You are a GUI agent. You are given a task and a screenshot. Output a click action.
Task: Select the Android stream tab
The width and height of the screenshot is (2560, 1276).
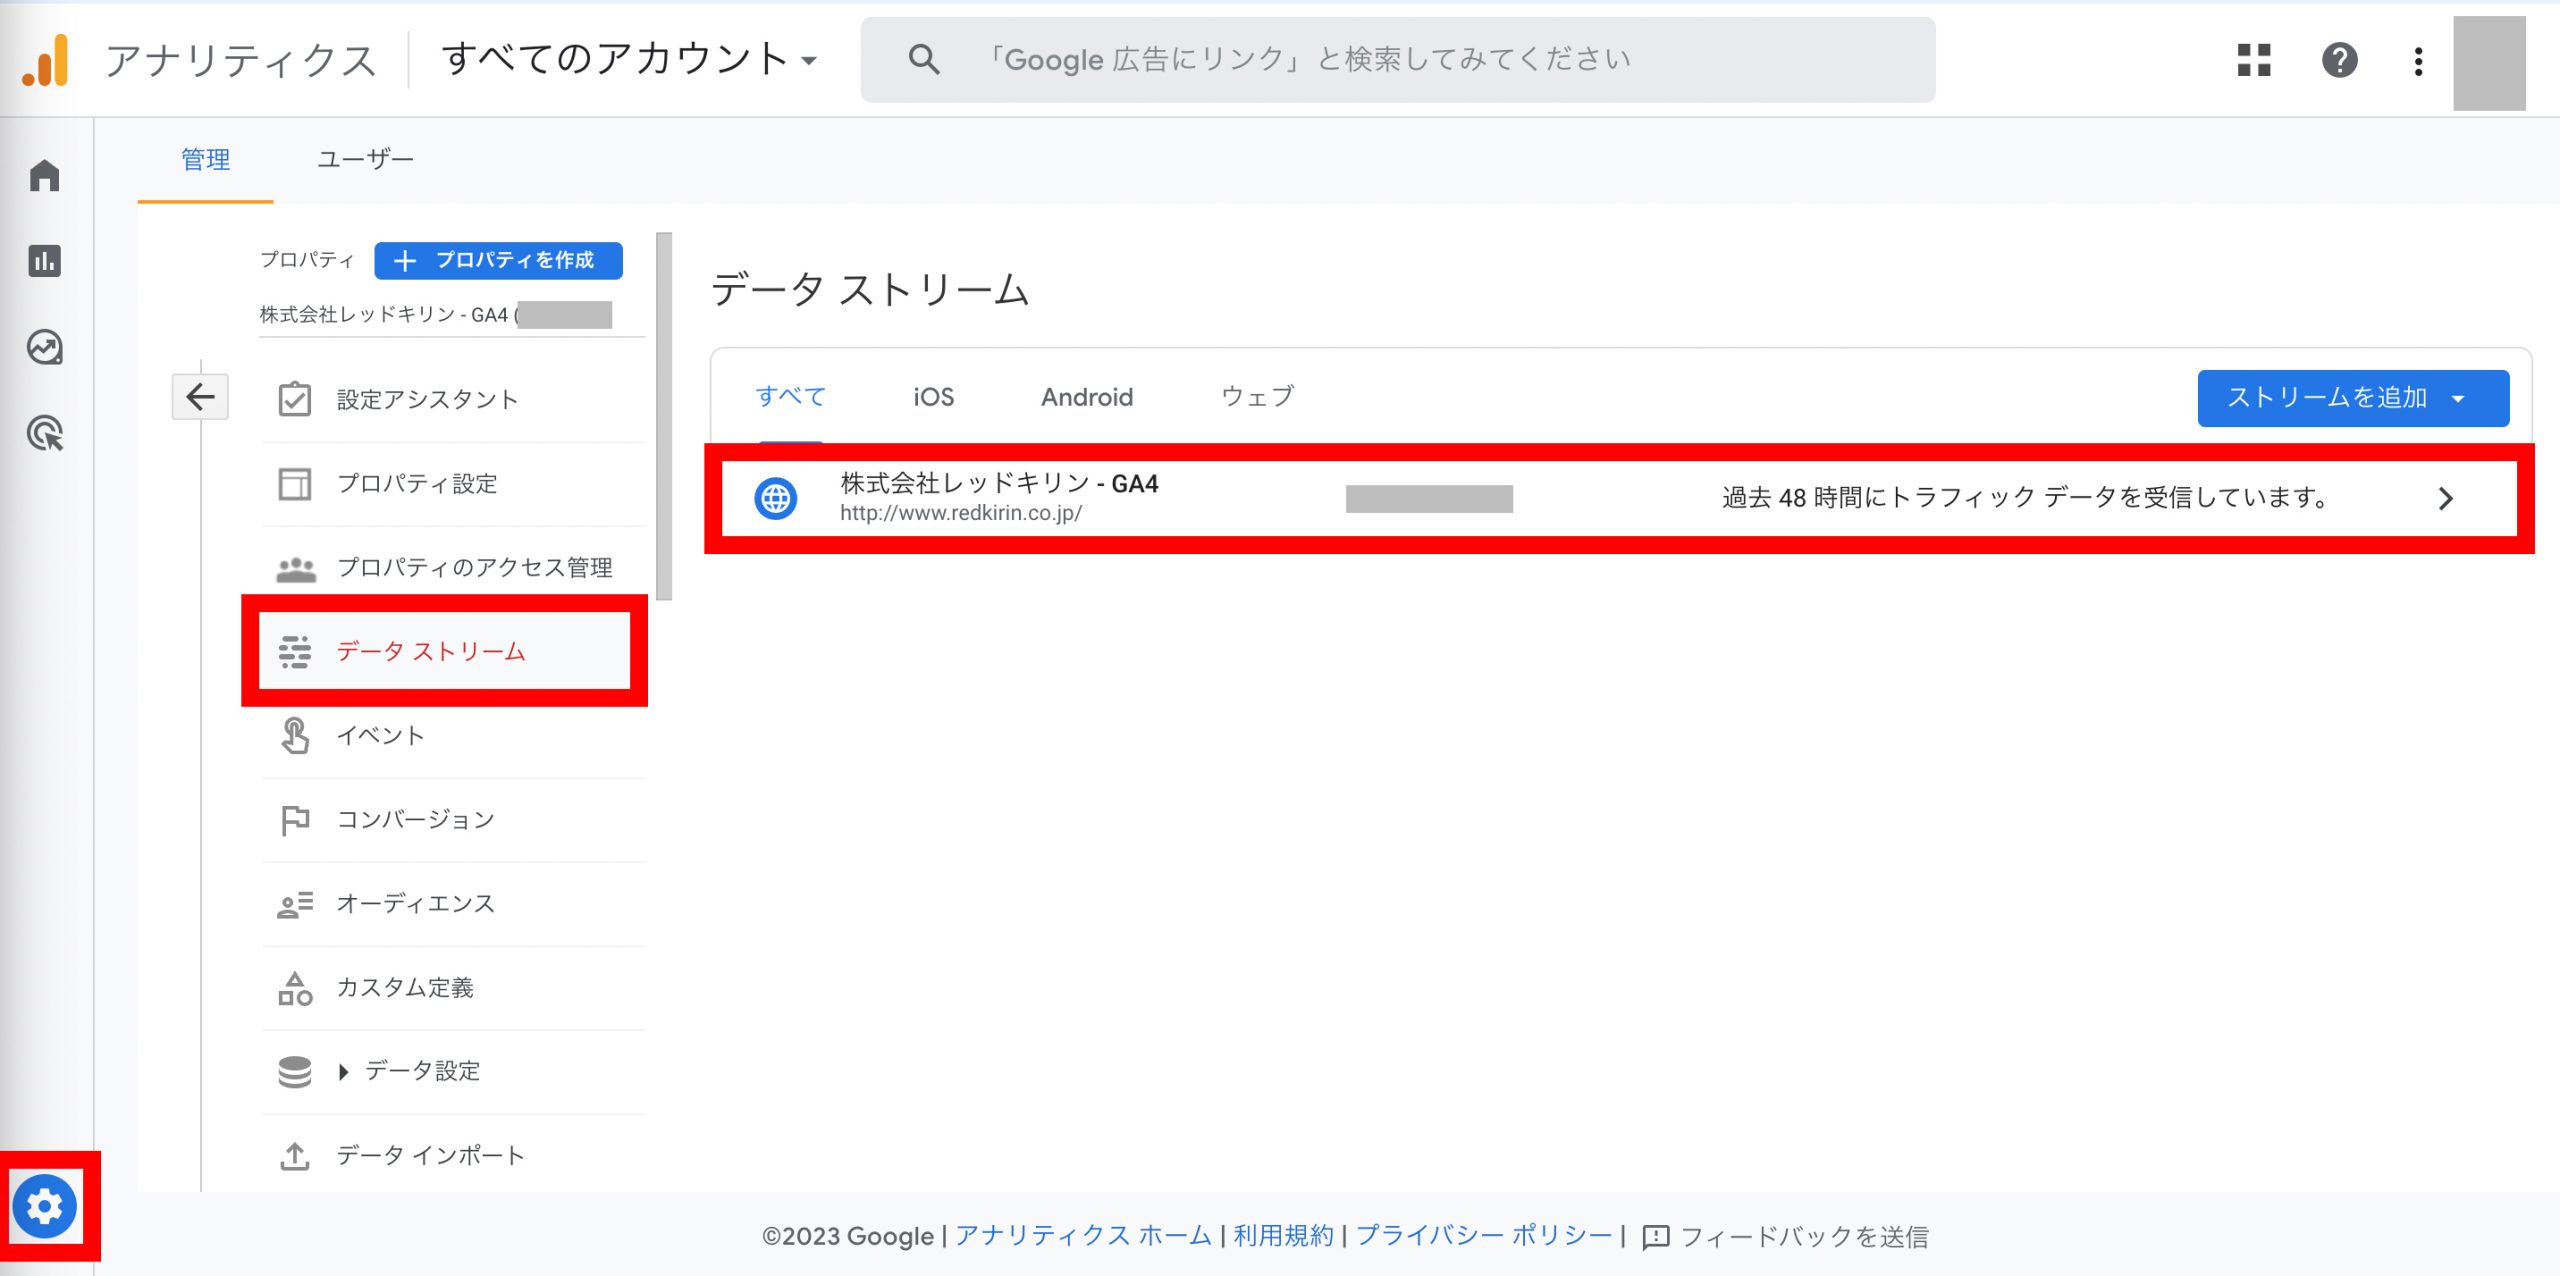click(x=1087, y=397)
